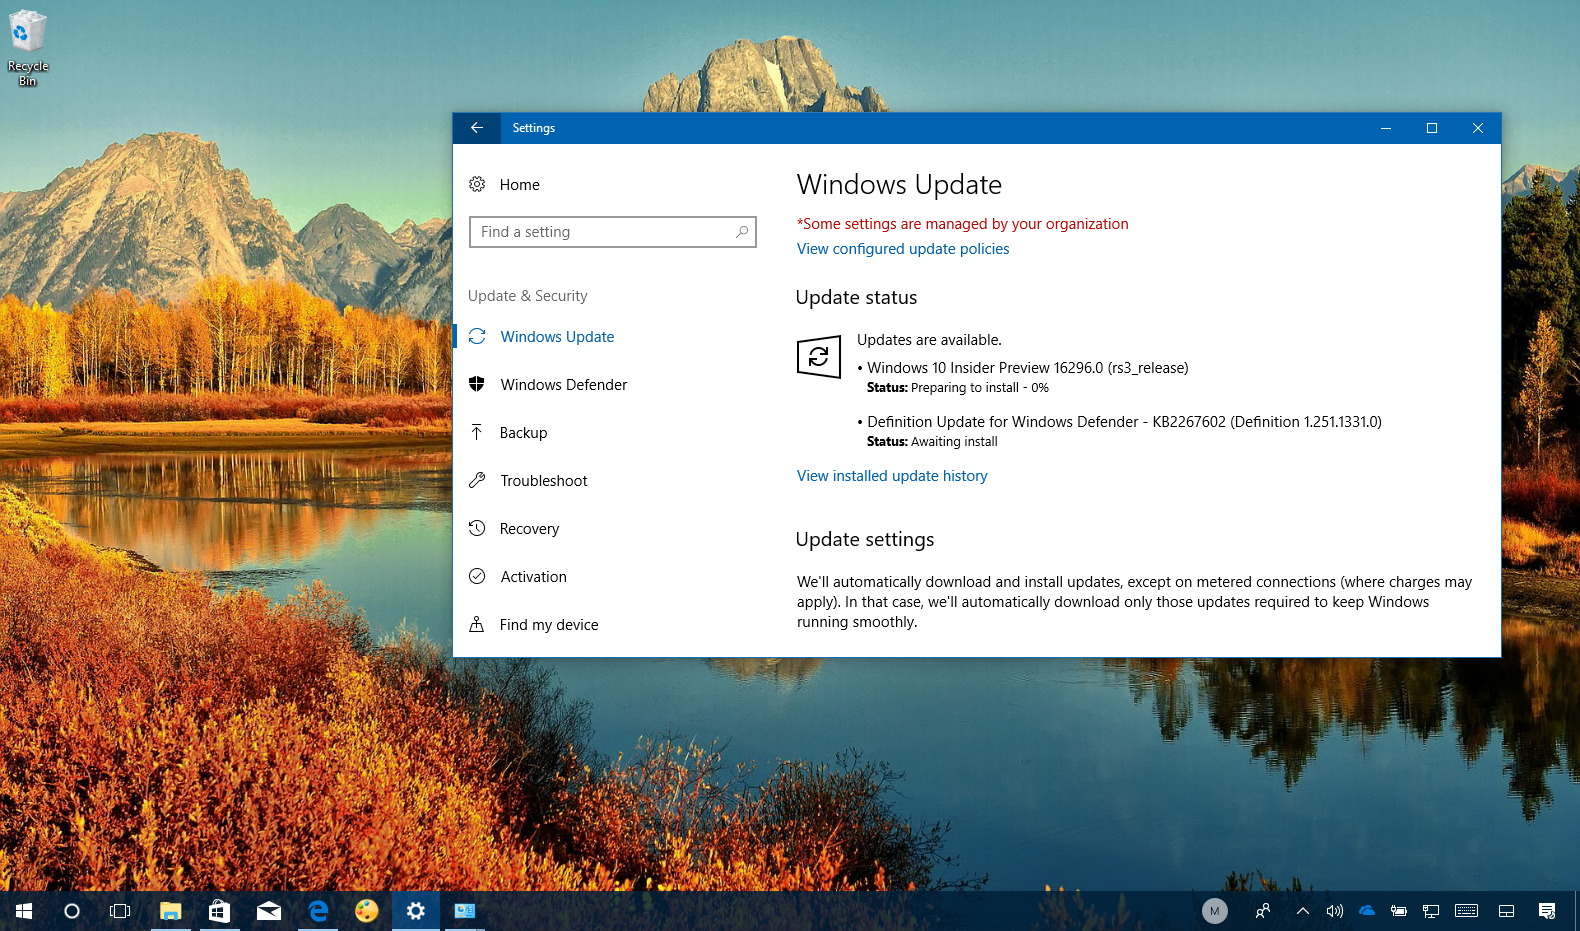Click the 'Awaiting install' status text
The image size is (1580, 931).
[x=954, y=442]
